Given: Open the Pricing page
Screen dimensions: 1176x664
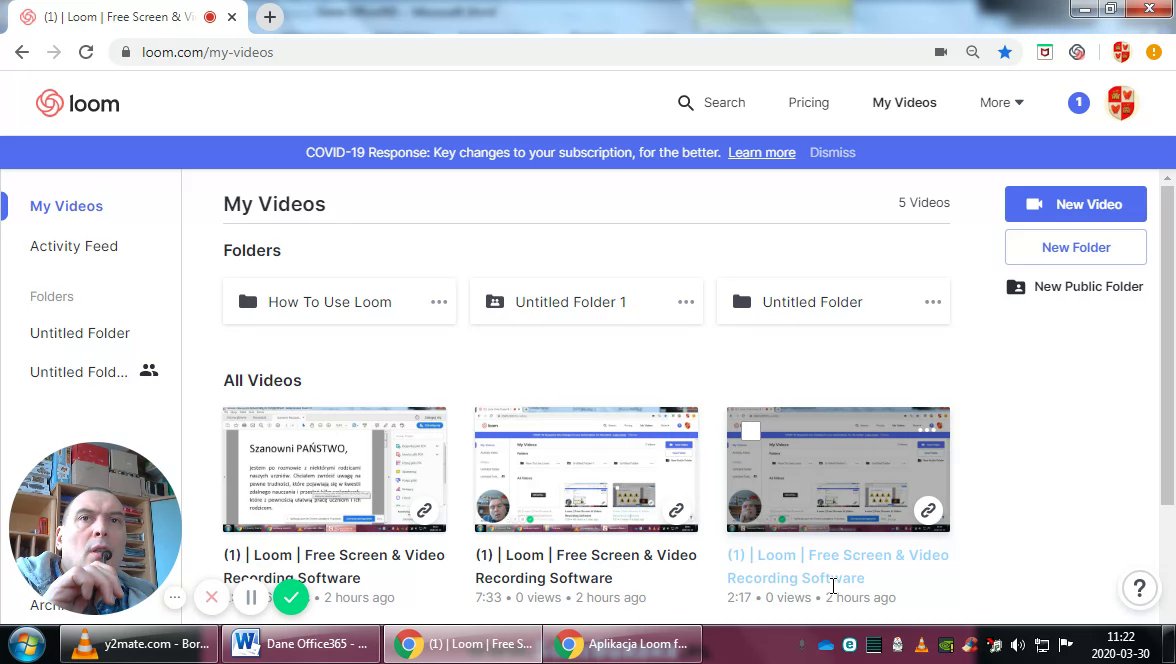Looking at the screenshot, I should pyautogui.click(x=808, y=103).
